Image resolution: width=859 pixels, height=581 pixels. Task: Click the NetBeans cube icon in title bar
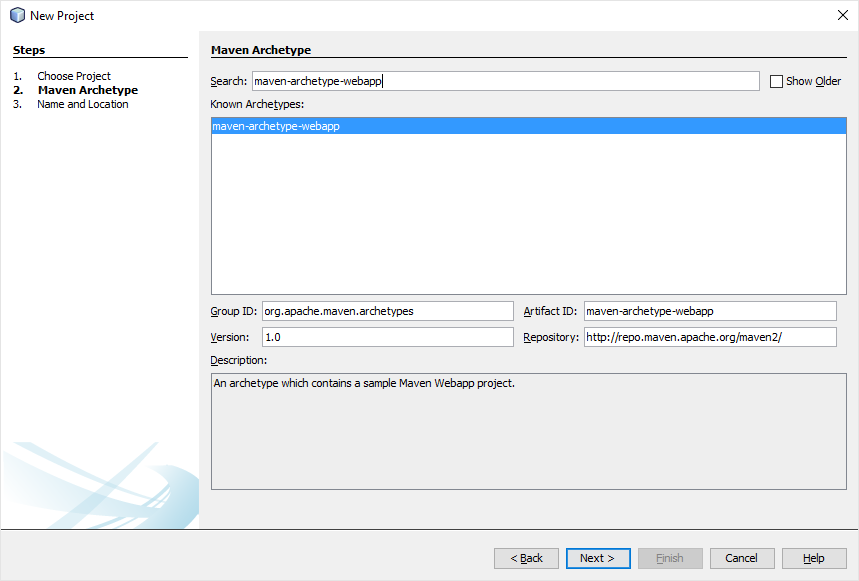[x=18, y=15]
